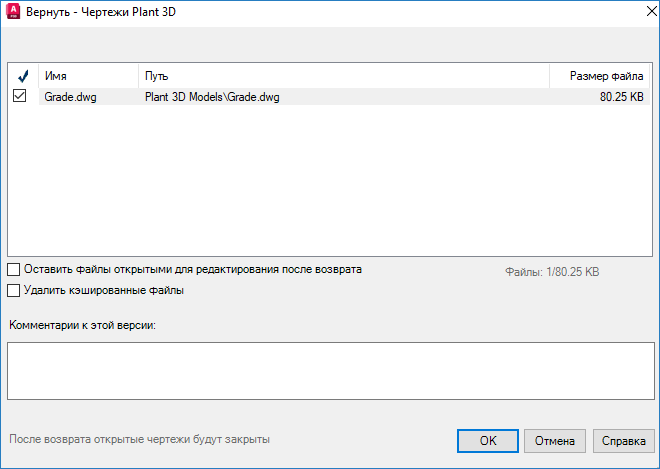
Task: Sort the file list by Путь column
Action: (x=343, y=76)
